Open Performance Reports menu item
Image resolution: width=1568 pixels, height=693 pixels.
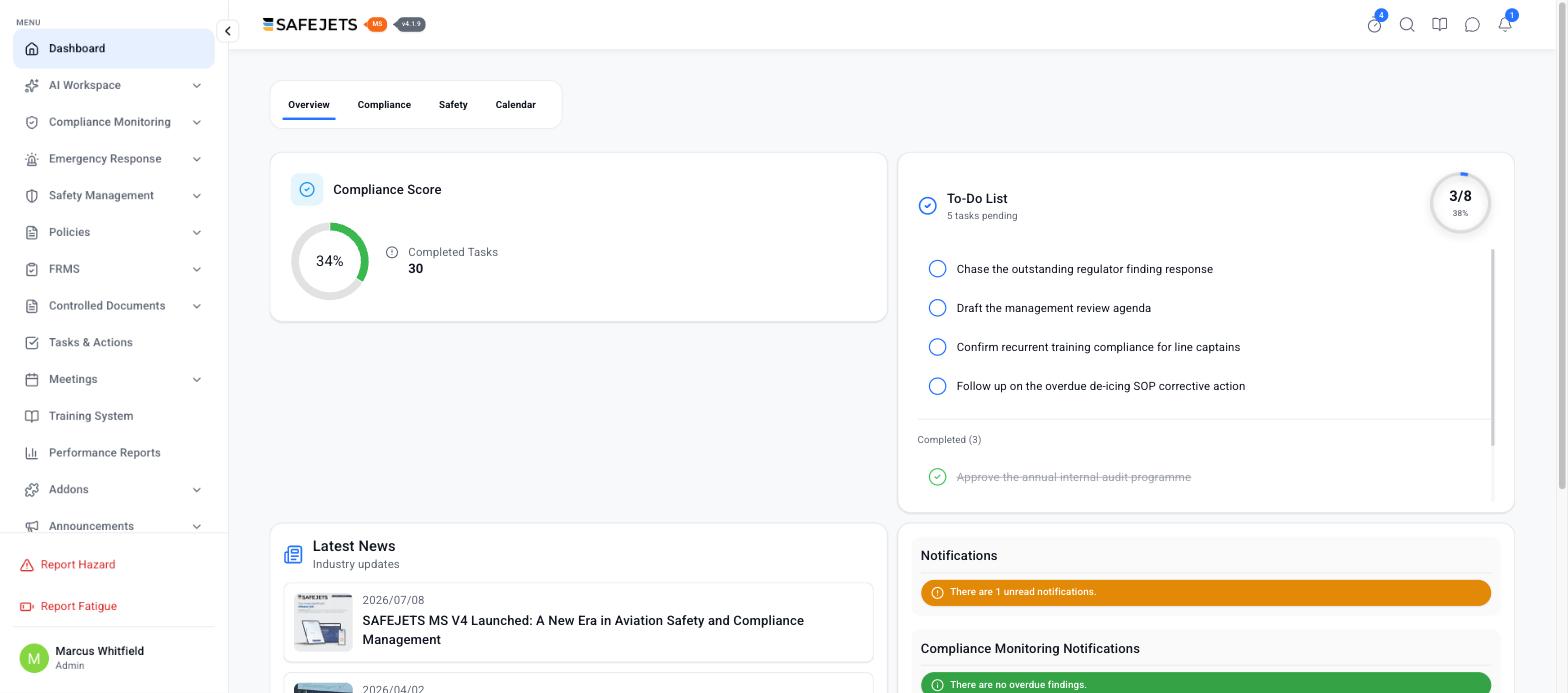coord(114,453)
